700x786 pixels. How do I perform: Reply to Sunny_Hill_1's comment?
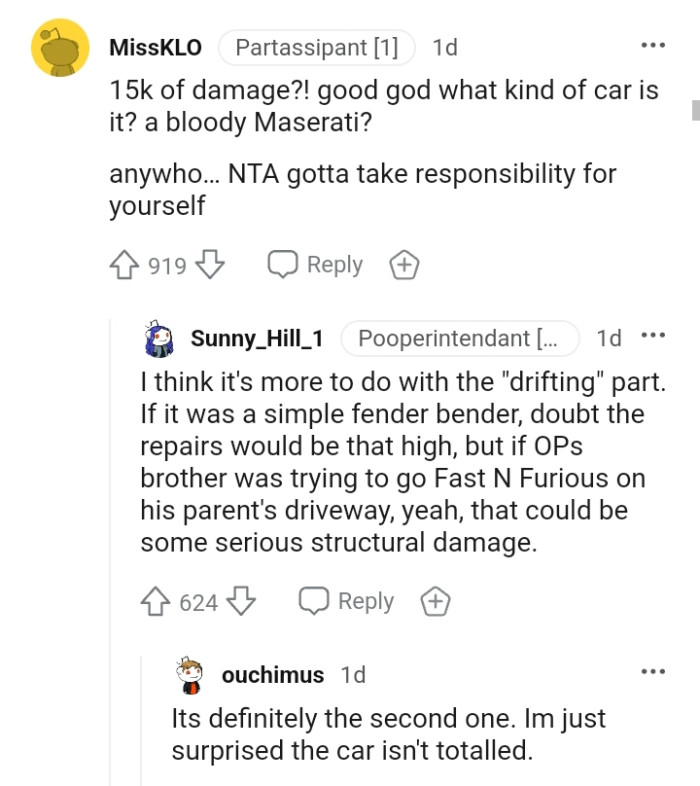point(348,601)
